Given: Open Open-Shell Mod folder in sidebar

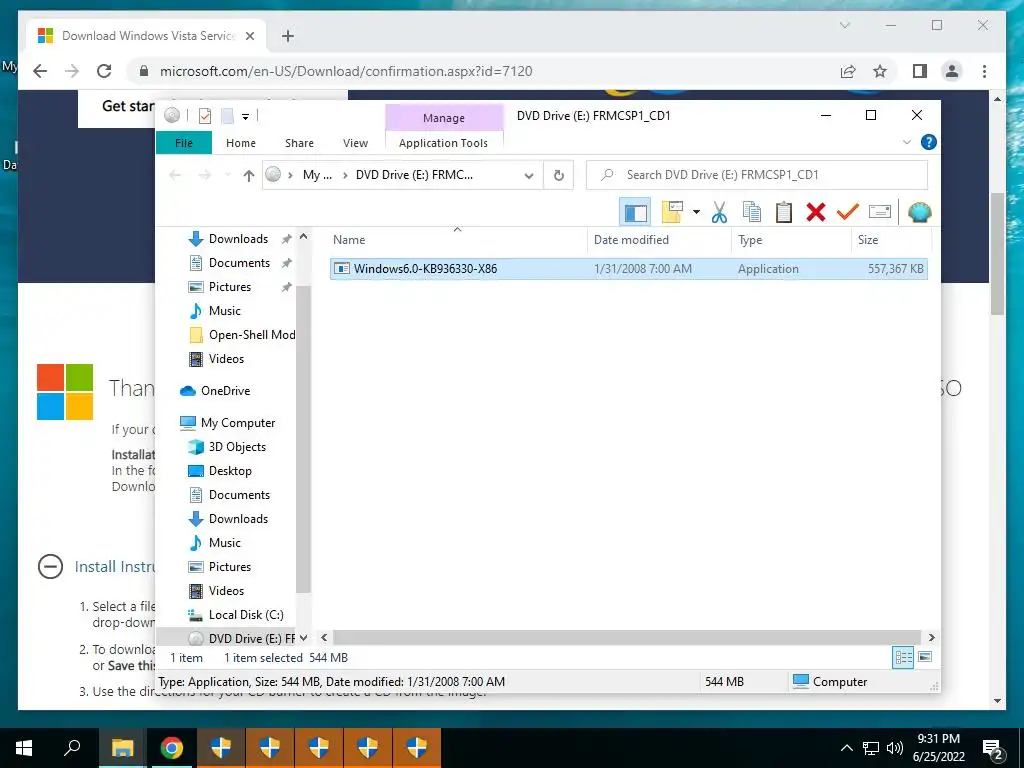Looking at the screenshot, I should (x=251, y=335).
